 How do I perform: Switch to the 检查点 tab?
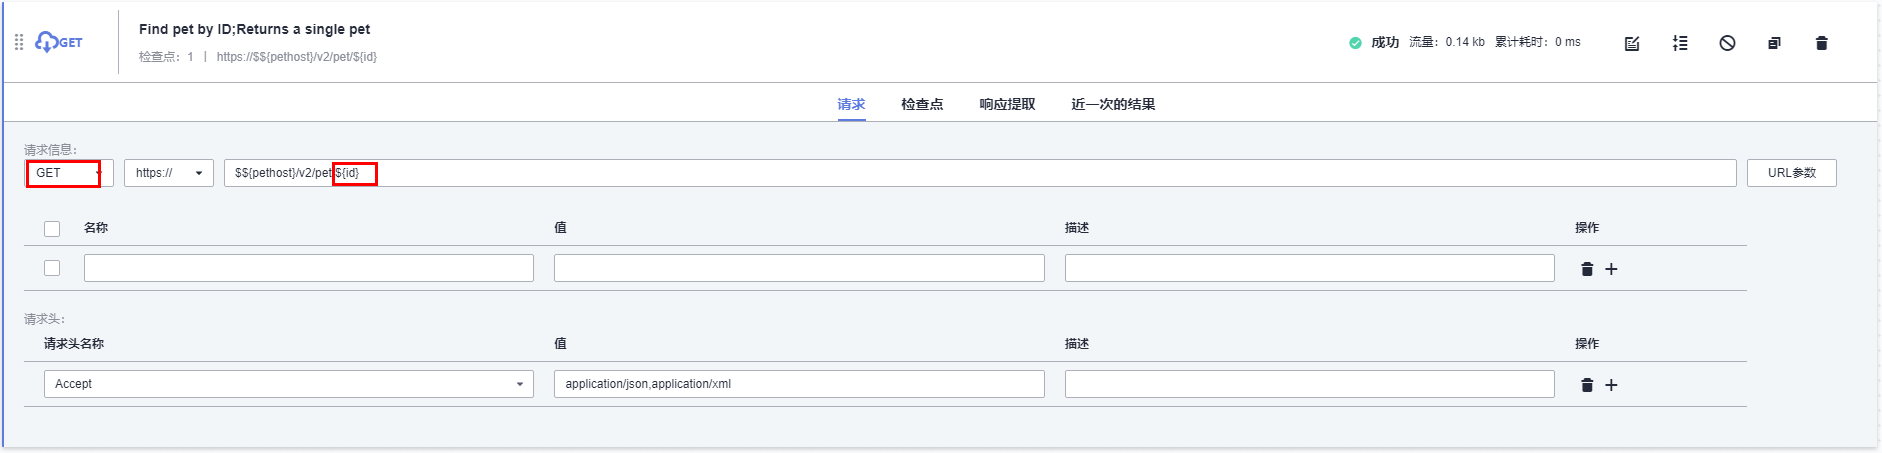click(921, 104)
